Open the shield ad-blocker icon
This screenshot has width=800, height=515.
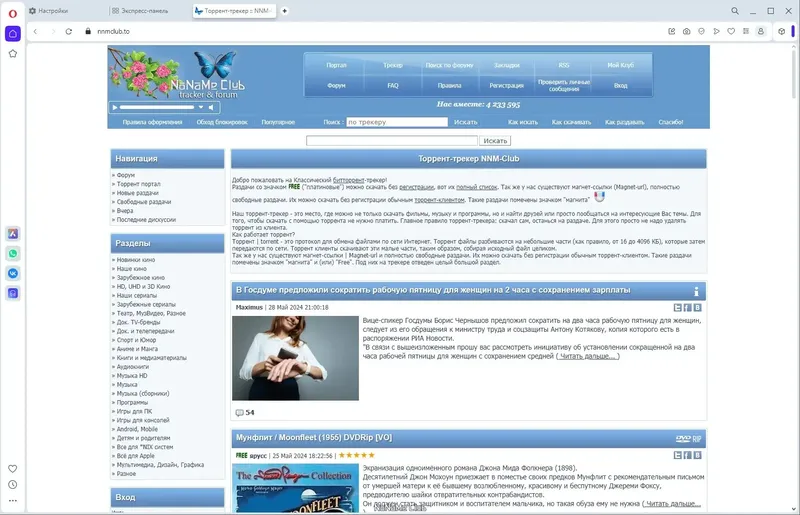pos(702,31)
